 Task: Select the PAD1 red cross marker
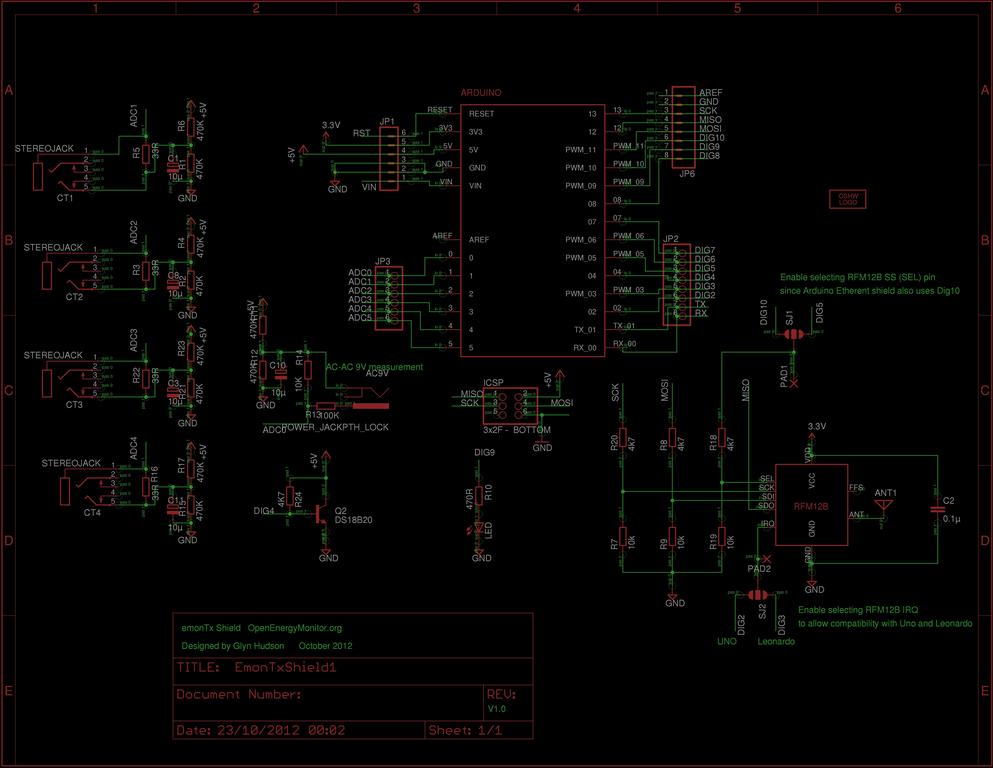(794, 384)
